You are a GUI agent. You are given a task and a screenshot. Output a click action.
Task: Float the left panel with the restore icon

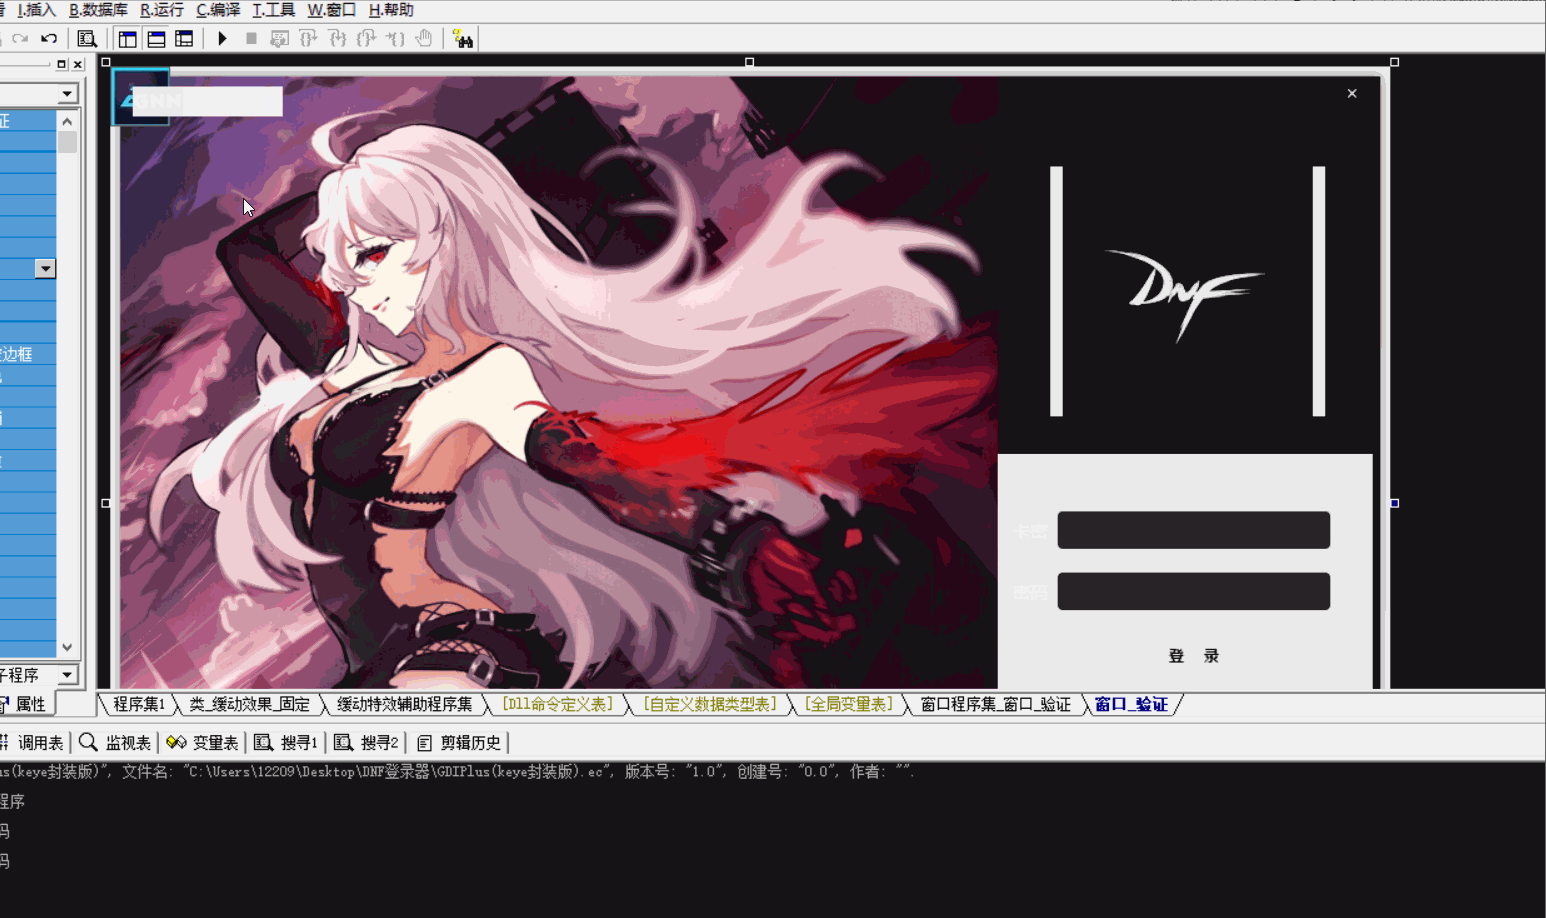61,64
